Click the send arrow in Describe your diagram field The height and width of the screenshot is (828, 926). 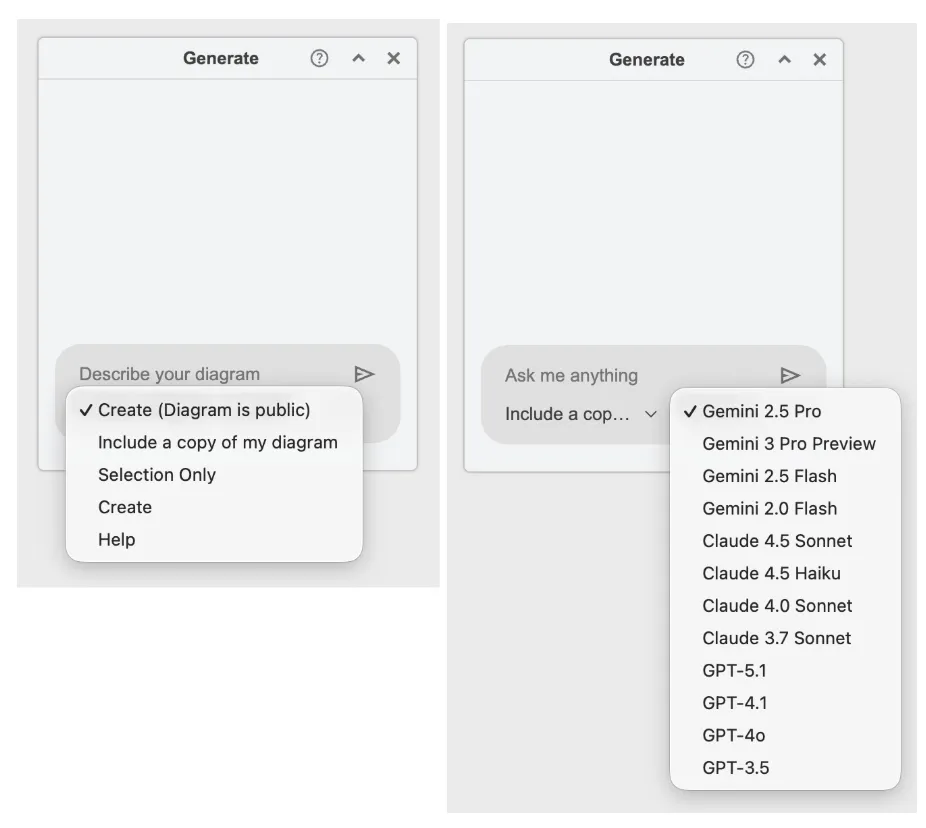coord(364,373)
